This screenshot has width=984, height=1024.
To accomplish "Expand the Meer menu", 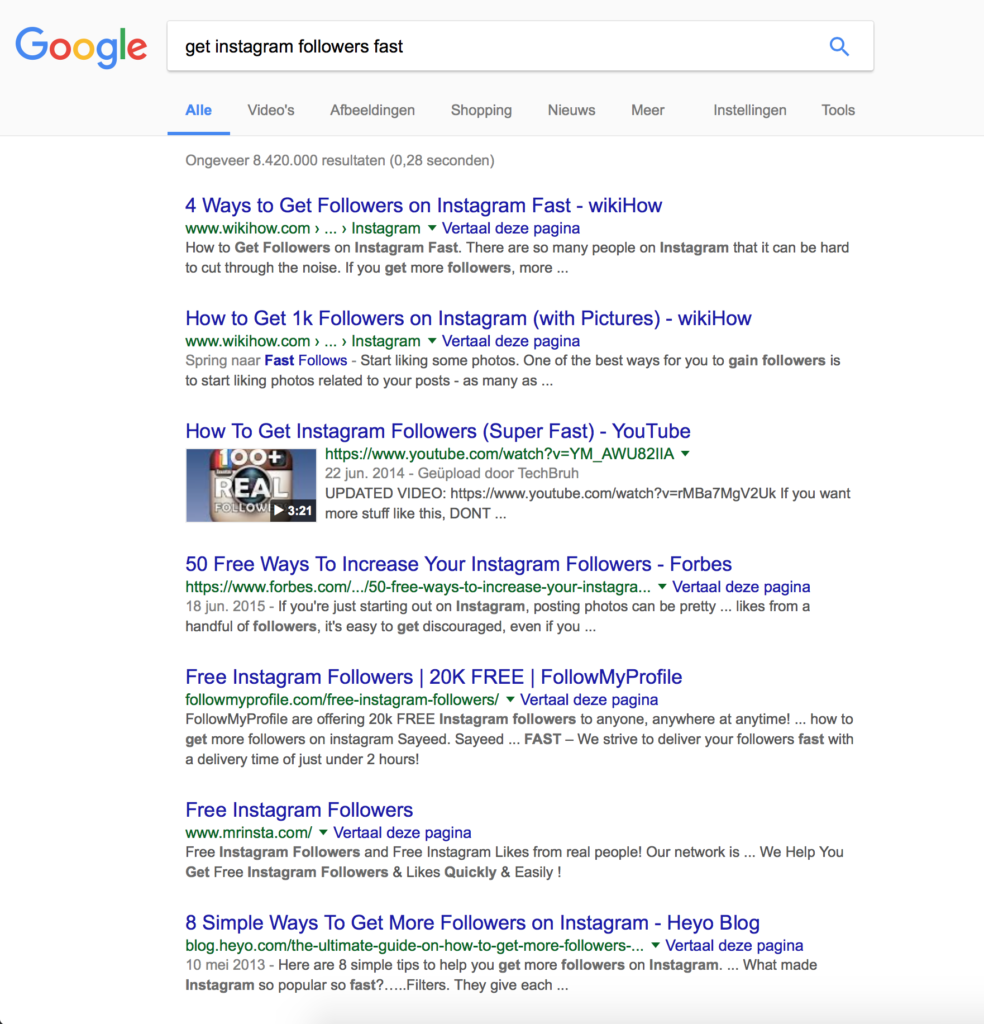I will [x=648, y=110].
